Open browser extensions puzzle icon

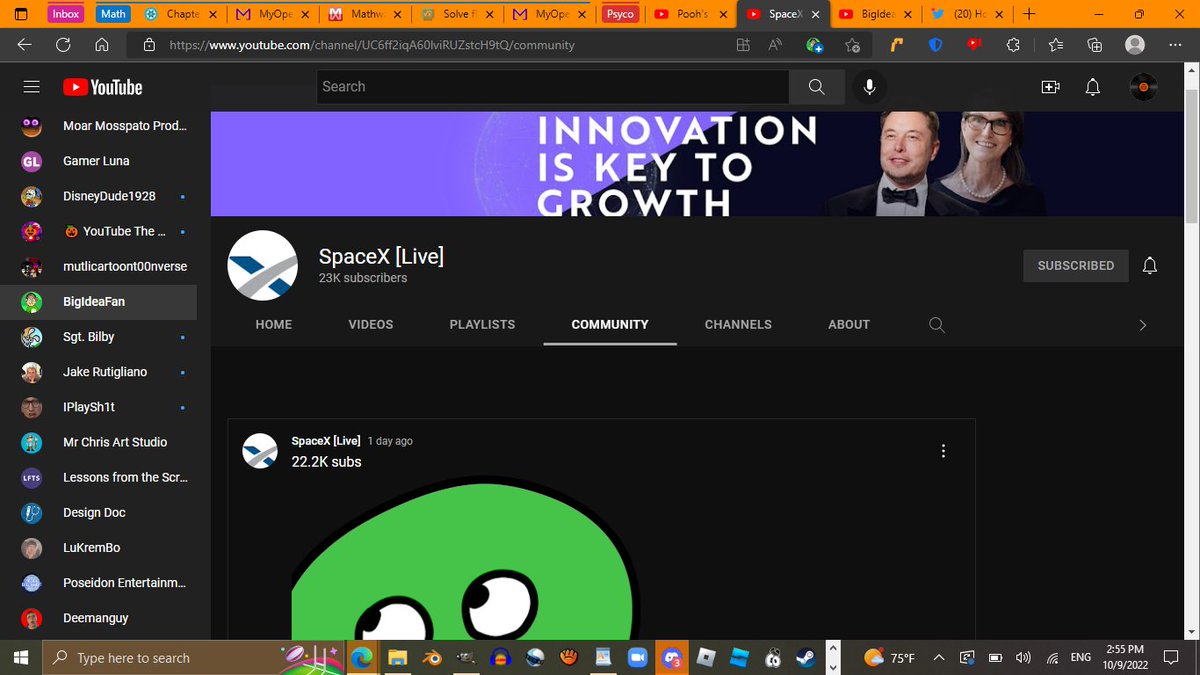[1013, 44]
